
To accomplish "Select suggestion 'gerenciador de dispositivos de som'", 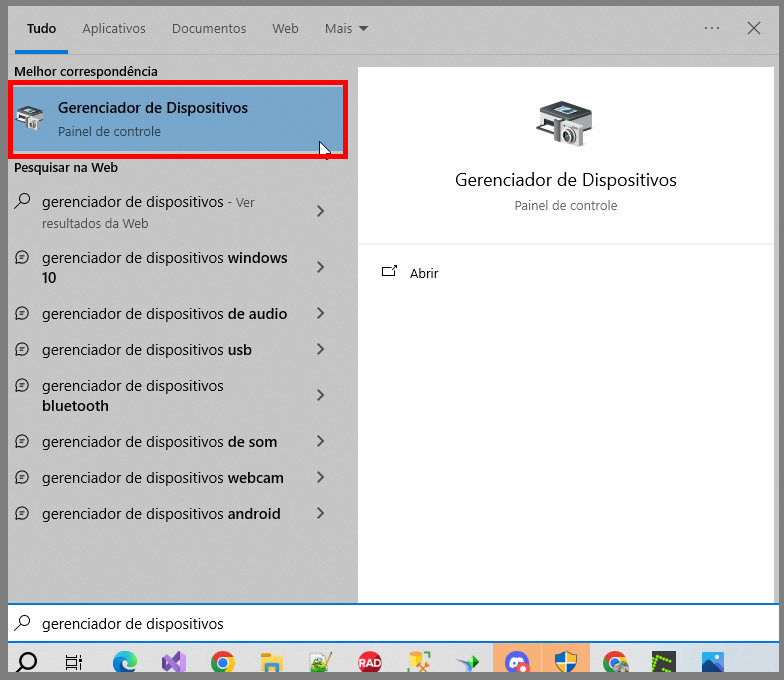I will pos(160,442).
